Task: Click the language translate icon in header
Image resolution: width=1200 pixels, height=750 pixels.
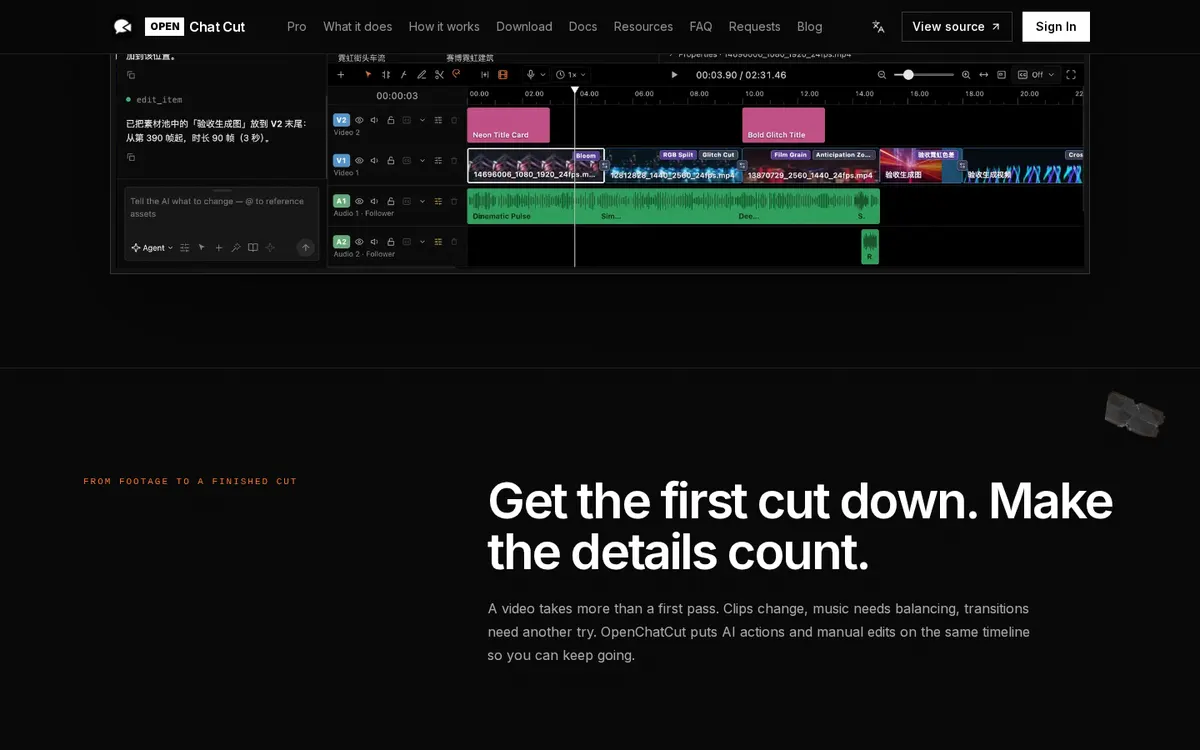Action: point(878,27)
